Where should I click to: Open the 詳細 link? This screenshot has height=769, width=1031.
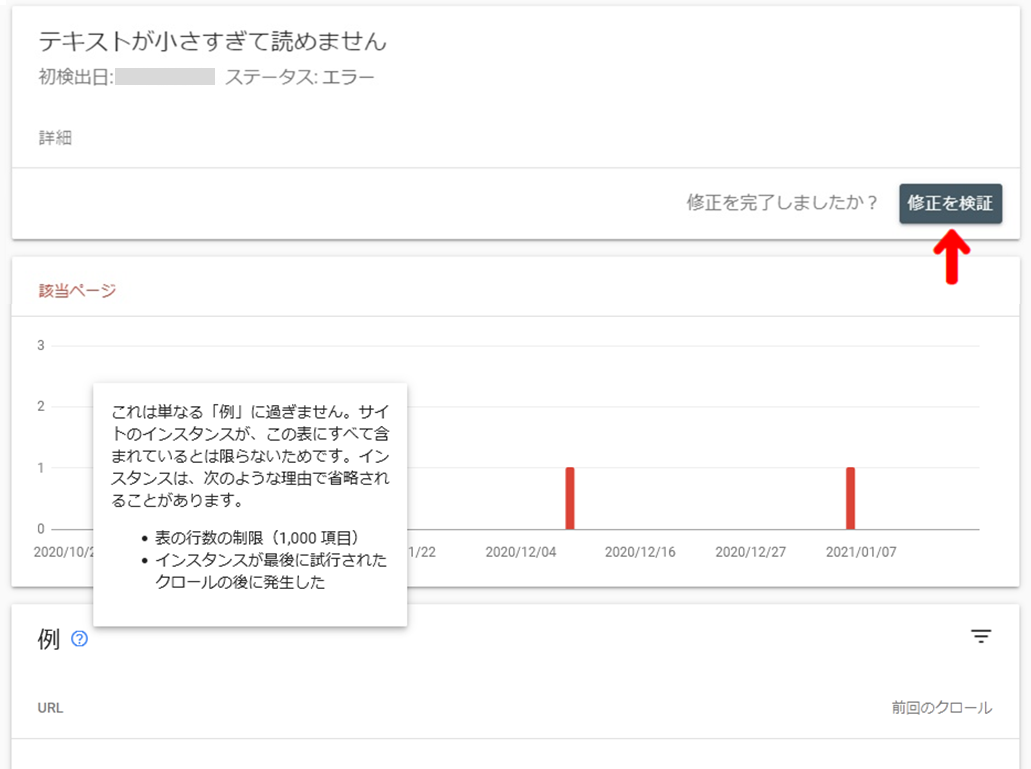55,137
